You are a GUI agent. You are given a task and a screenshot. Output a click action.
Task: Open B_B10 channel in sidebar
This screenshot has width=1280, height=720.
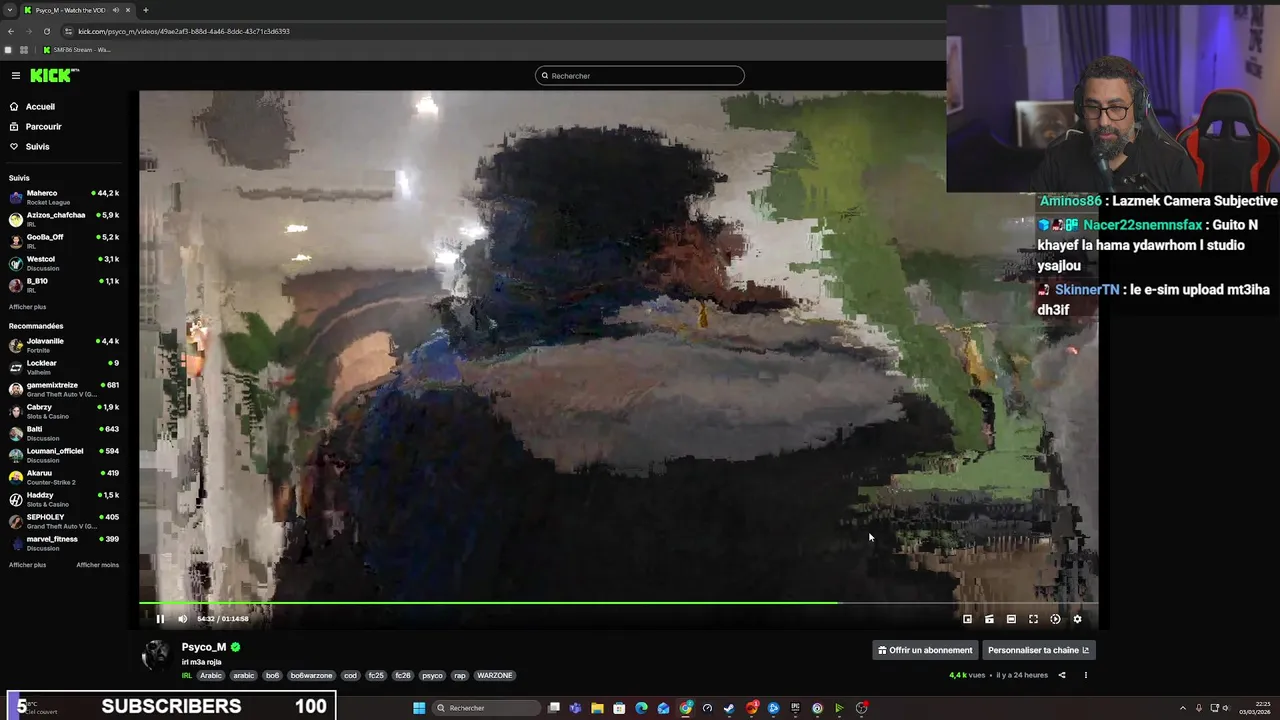[x=64, y=285]
